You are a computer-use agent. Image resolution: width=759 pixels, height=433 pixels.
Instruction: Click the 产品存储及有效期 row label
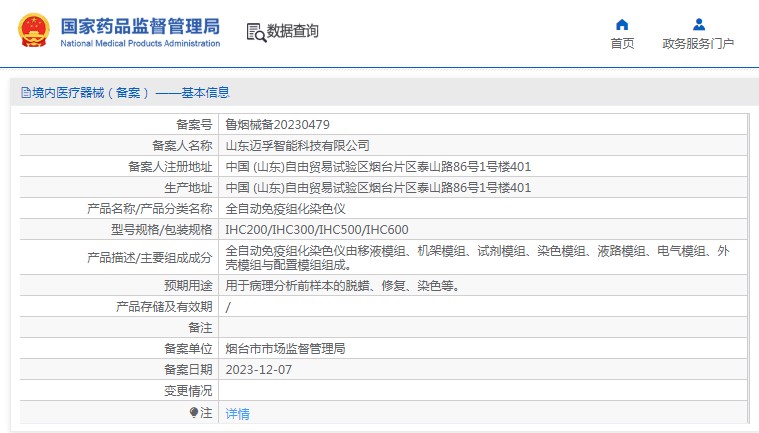[164, 307]
